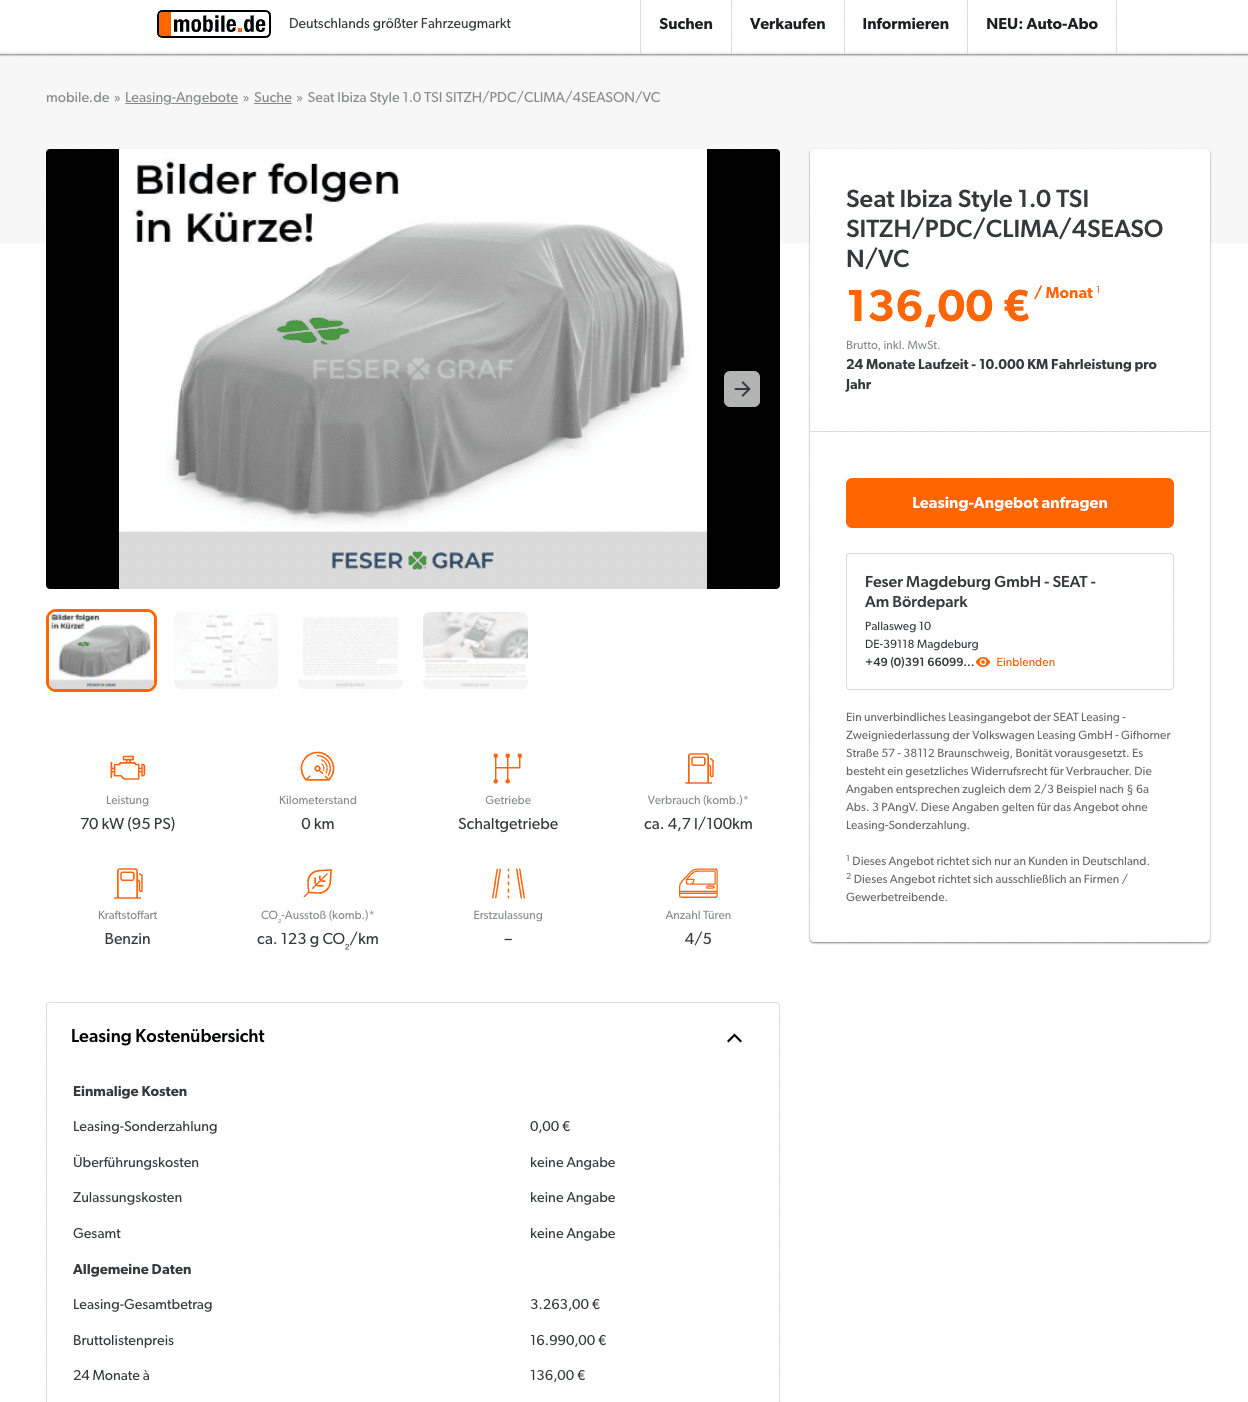
Task: Click the engine power Leistung icon
Action: pyautogui.click(x=128, y=768)
